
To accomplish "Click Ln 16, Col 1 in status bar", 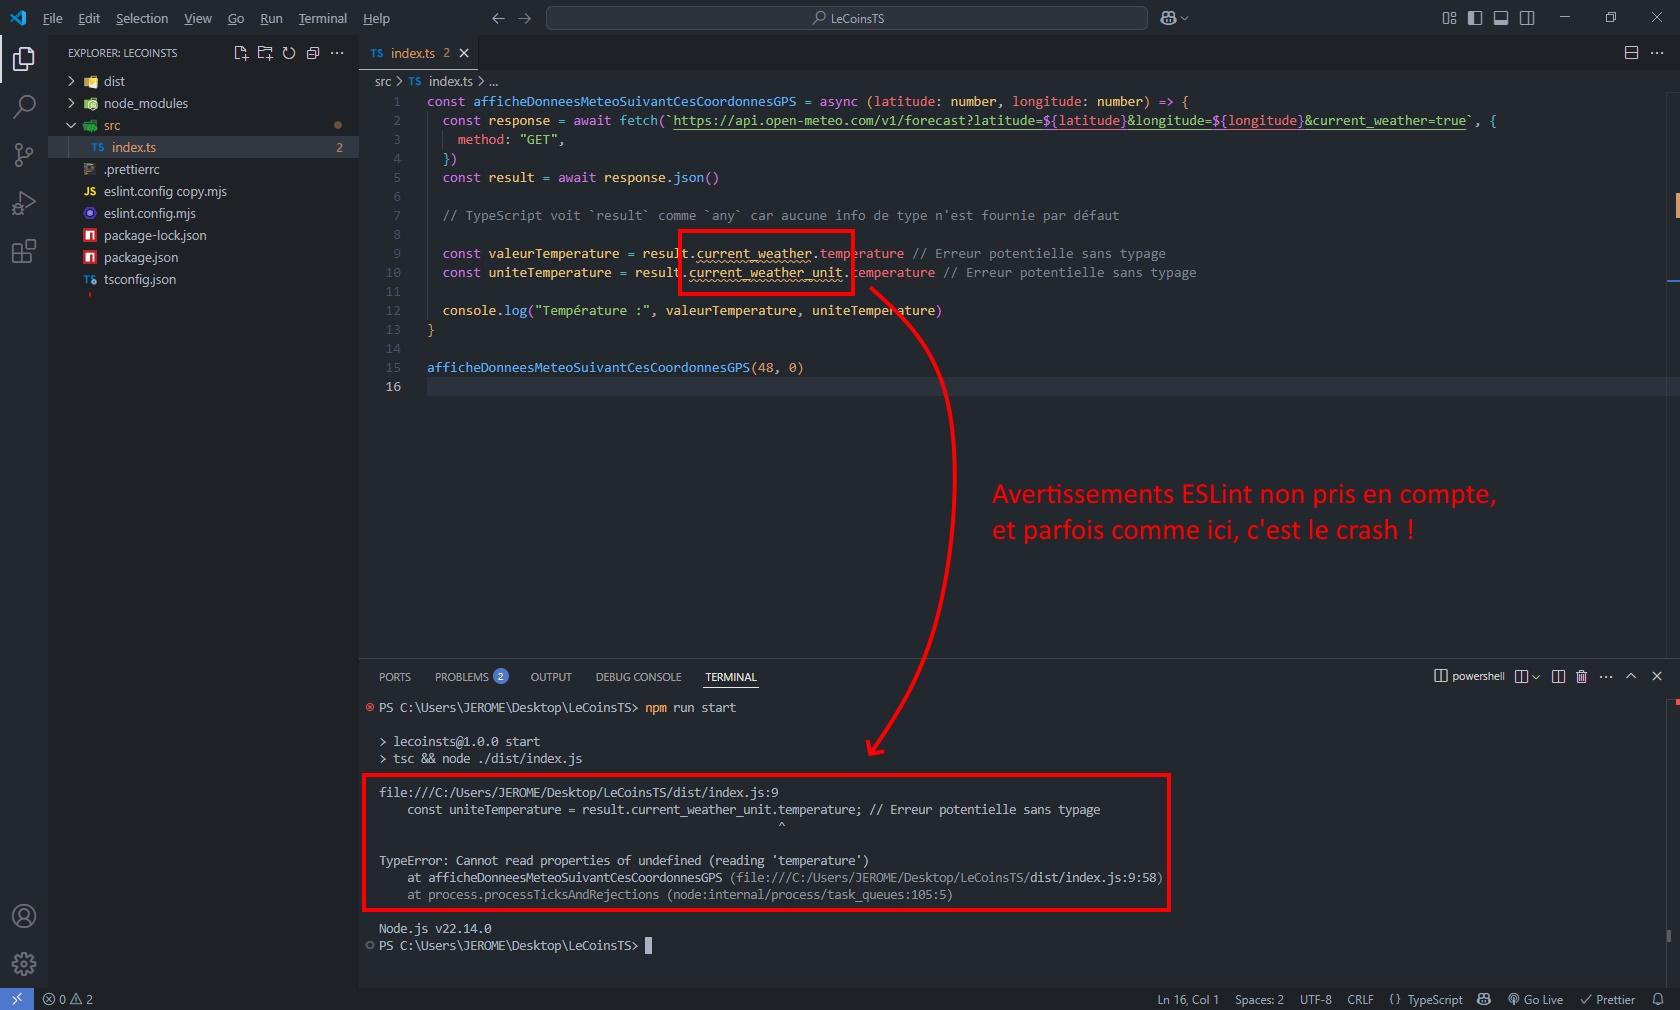I will [1188, 999].
